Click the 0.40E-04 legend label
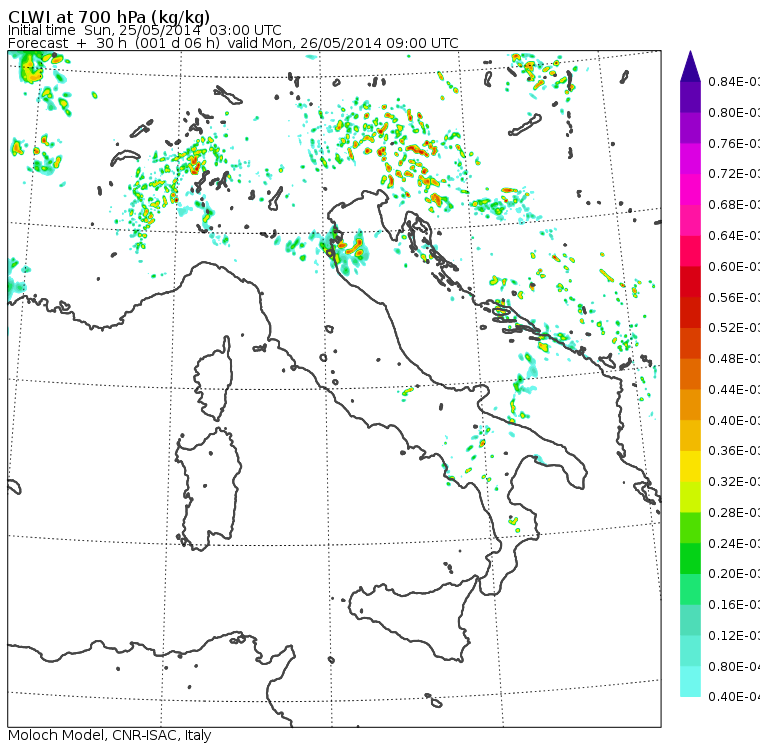This screenshot has height=749, width=760. point(734,697)
